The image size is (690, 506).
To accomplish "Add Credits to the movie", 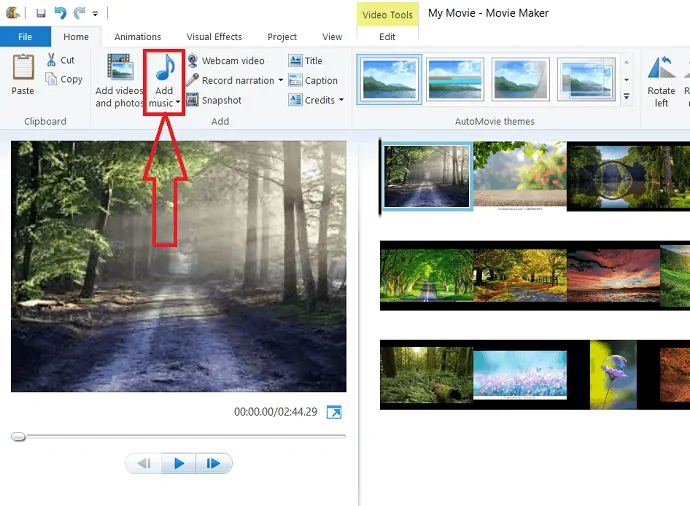I will (312, 100).
